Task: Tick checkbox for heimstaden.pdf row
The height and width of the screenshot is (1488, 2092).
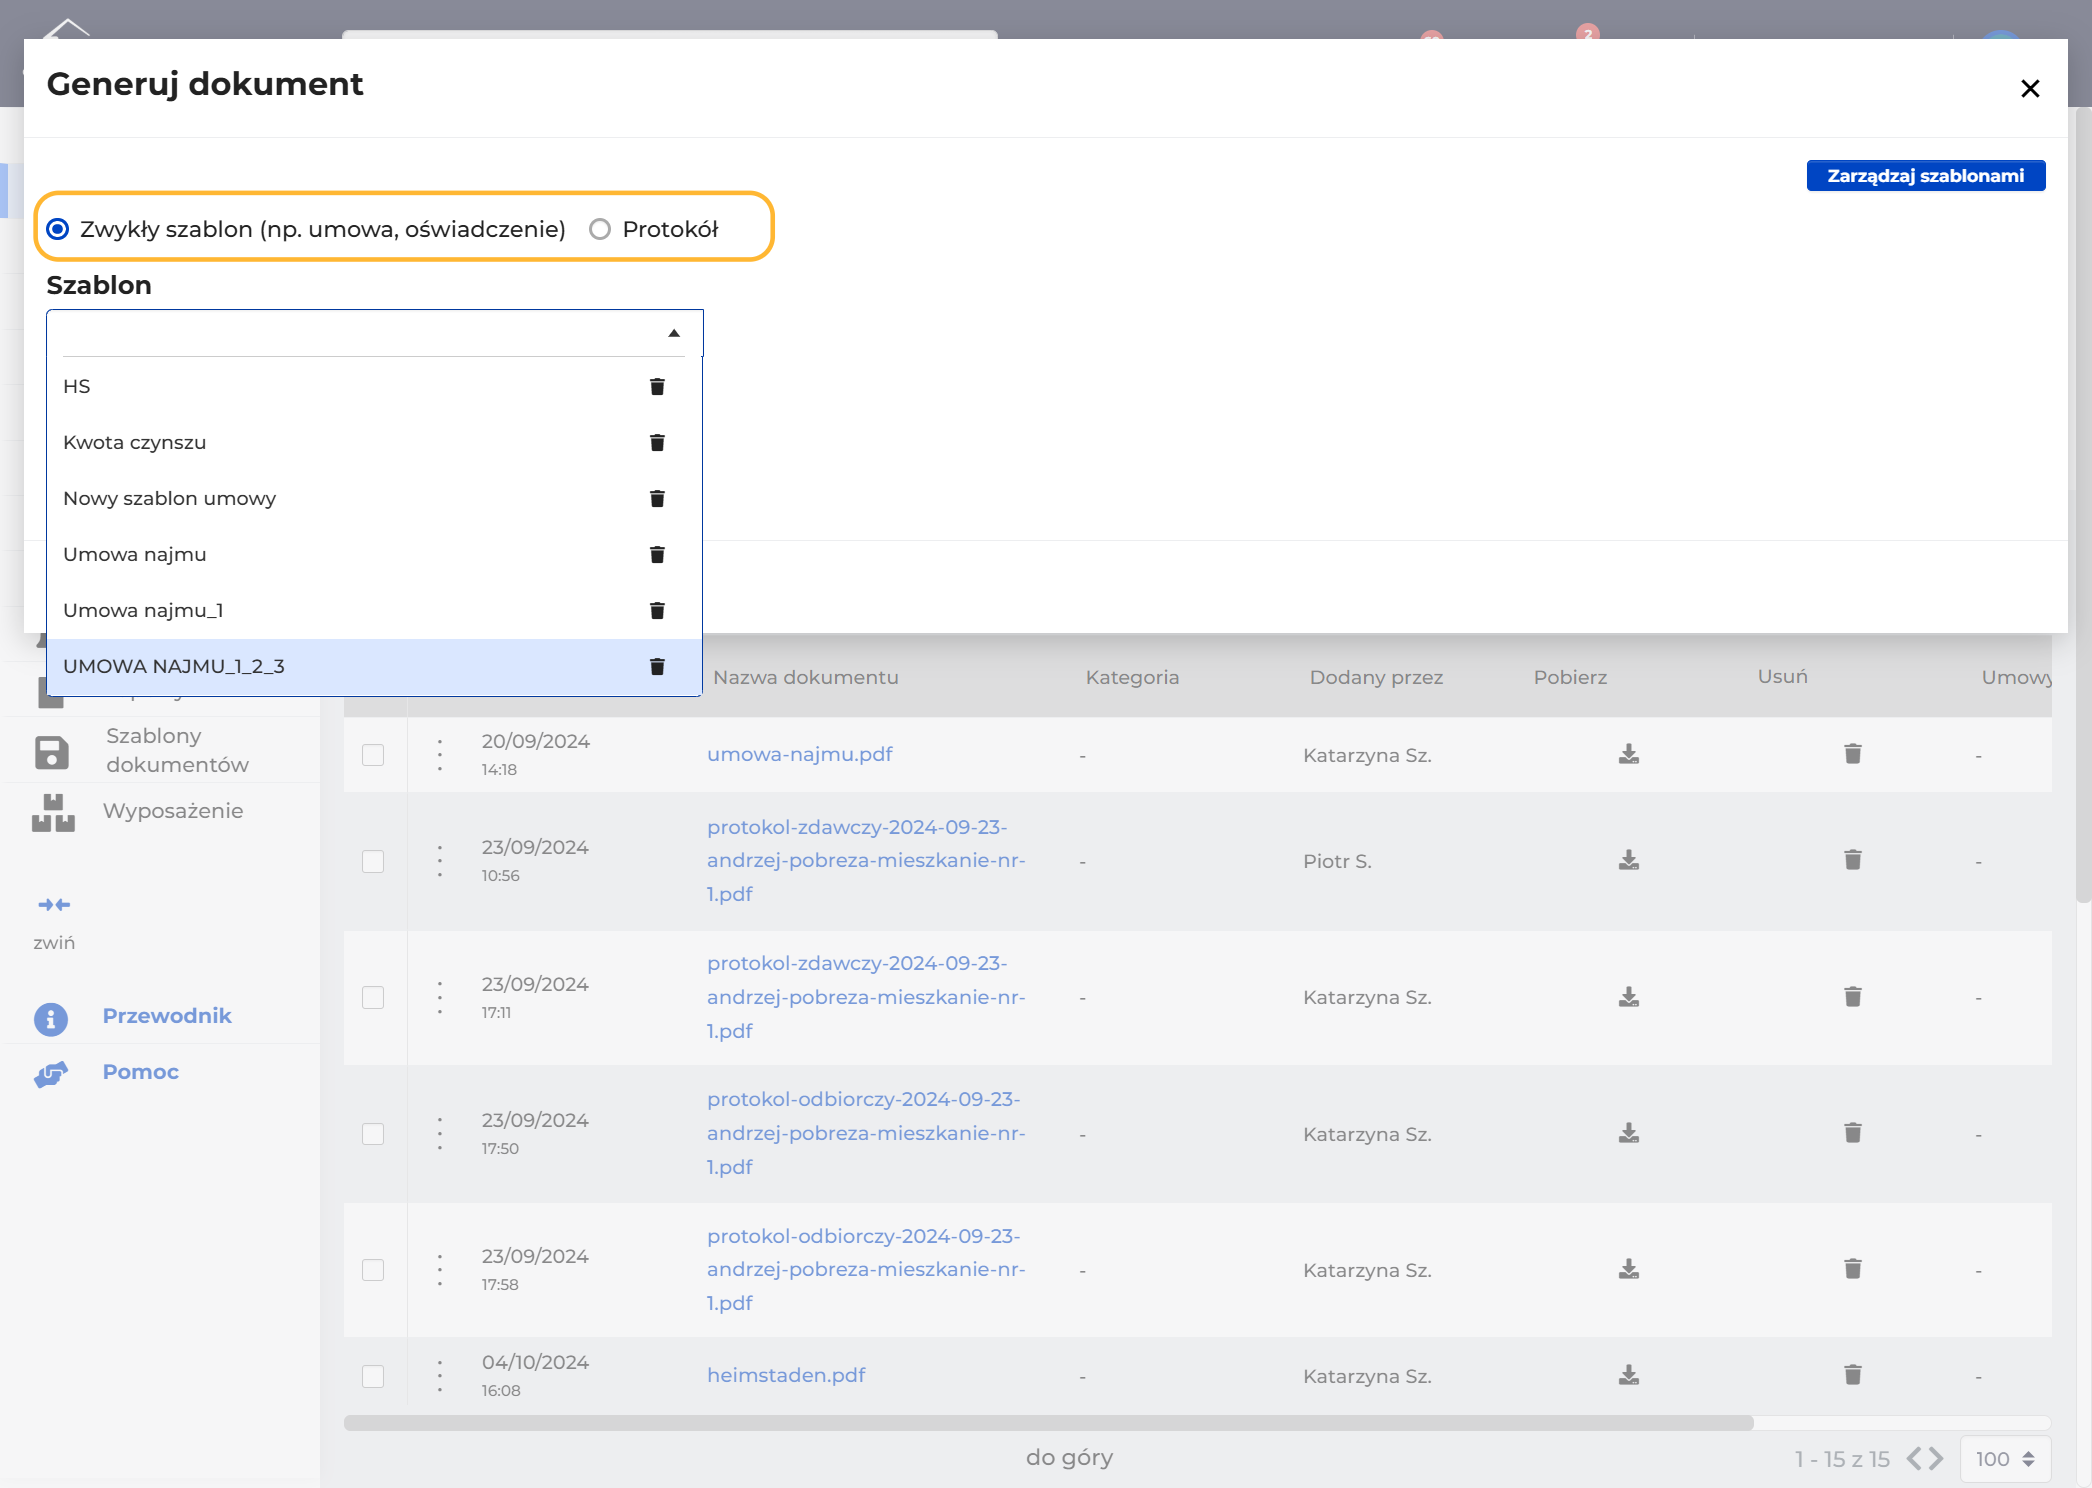Action: (373, 1376)
